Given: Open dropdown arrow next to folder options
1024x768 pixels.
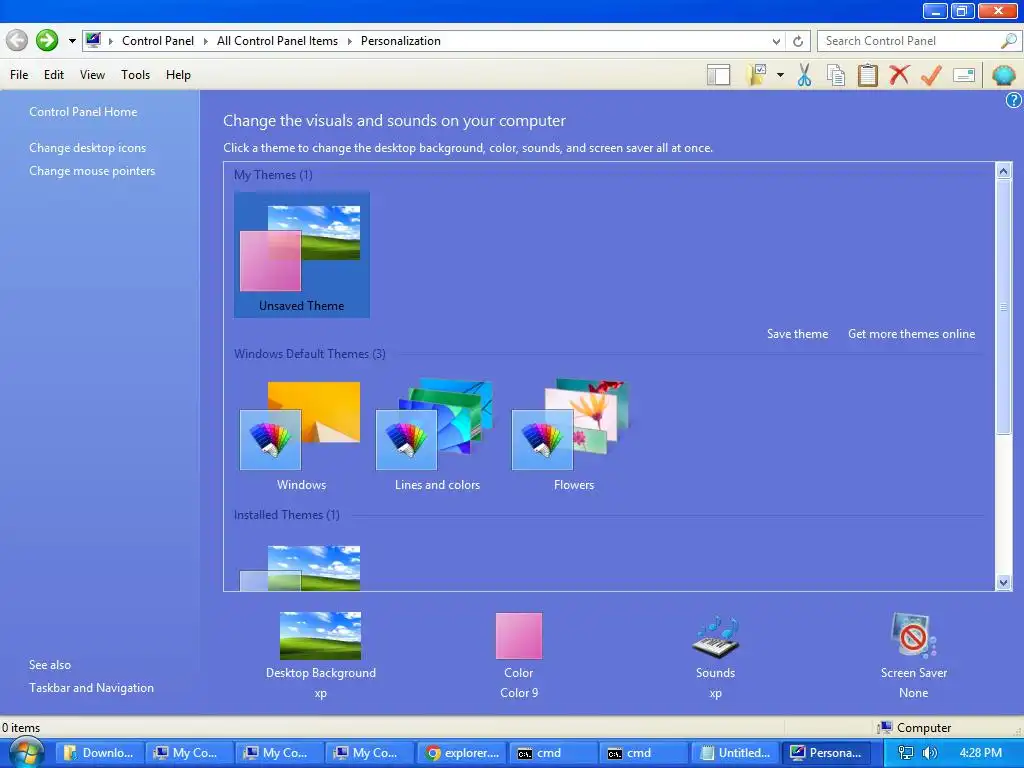Looking at the screenshot, I should (x=780, y=75).
